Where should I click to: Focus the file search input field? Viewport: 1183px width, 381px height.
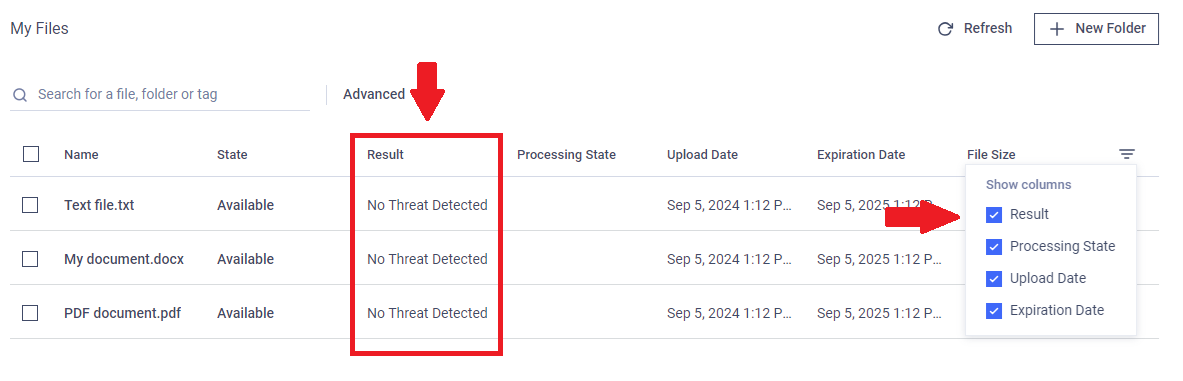(x=160, y=94)
